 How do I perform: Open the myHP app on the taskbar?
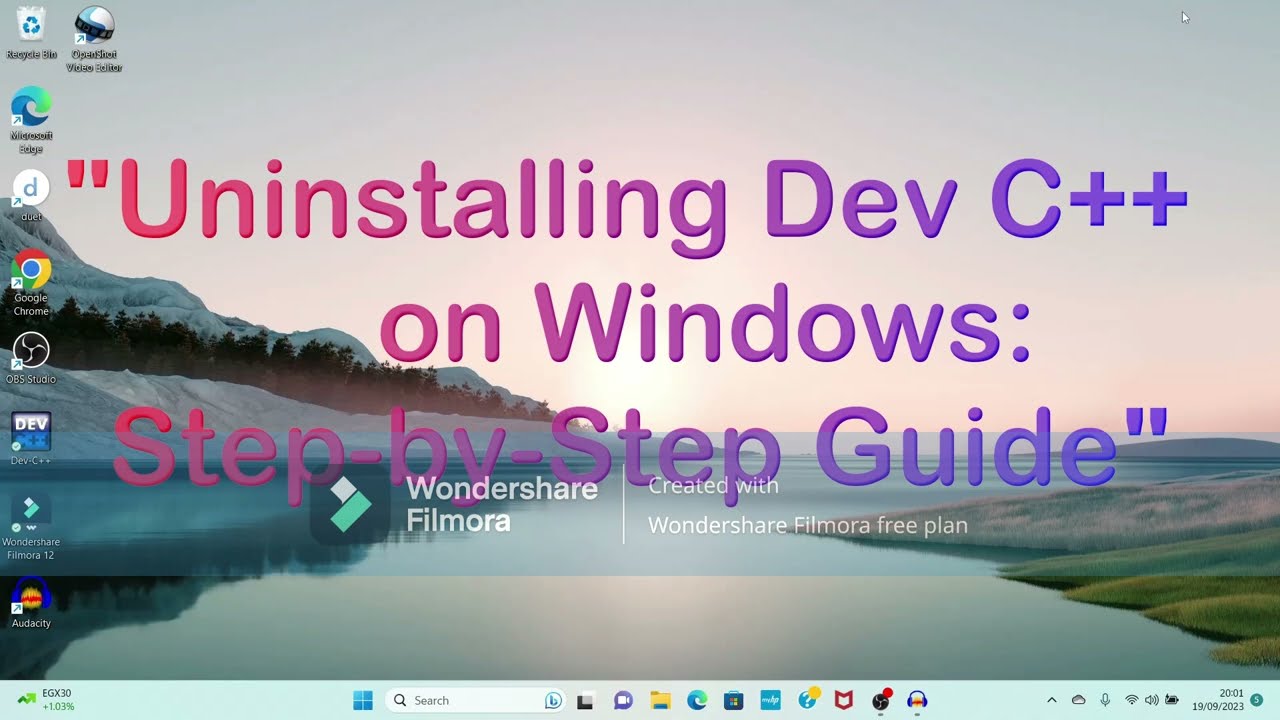click(x=770, y=700)
